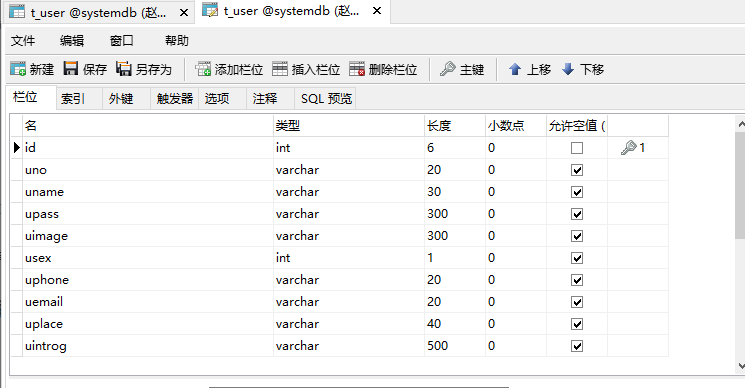Image resolution: width=745 pixels, height=388 pixels.
Task: Select the uphone field name cell
Action: point(148,280)
